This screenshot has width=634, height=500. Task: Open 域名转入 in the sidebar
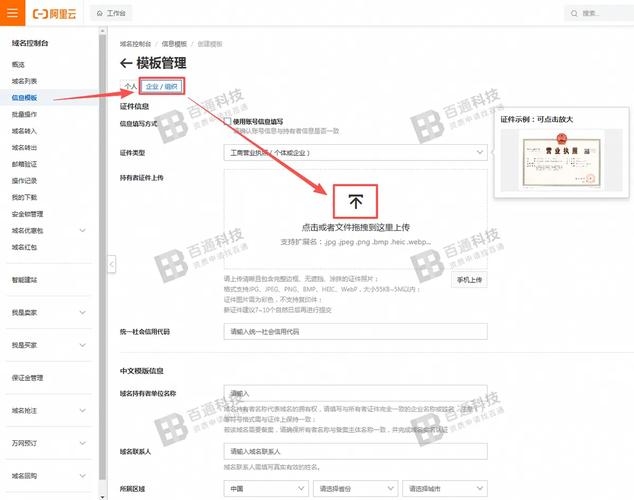coord(24,131)
